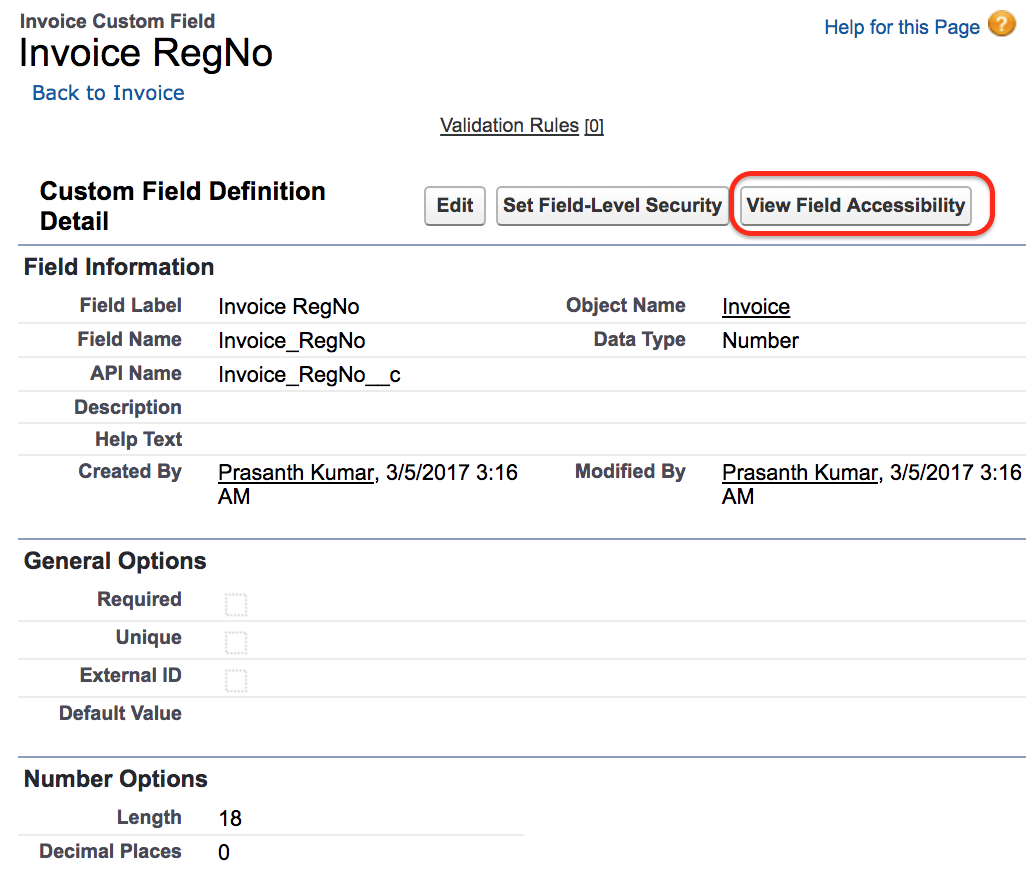Open the Help for this Page link
The width and height of the screenshot is (1032, 880).
[x=902, y=27]
